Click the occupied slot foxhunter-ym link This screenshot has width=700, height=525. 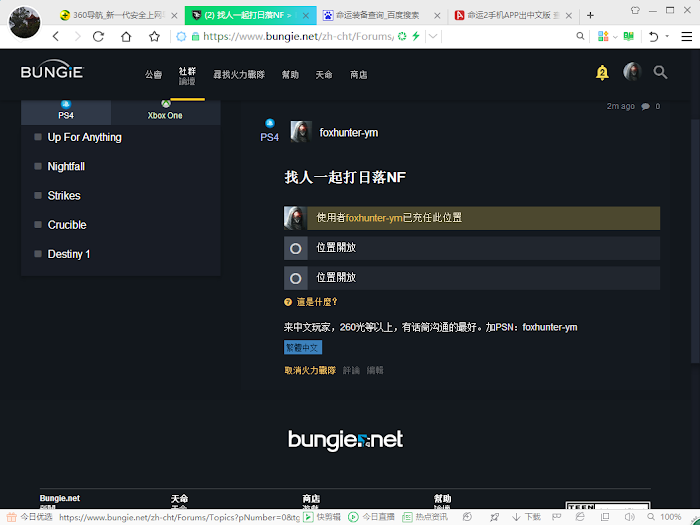coord(374,218)
